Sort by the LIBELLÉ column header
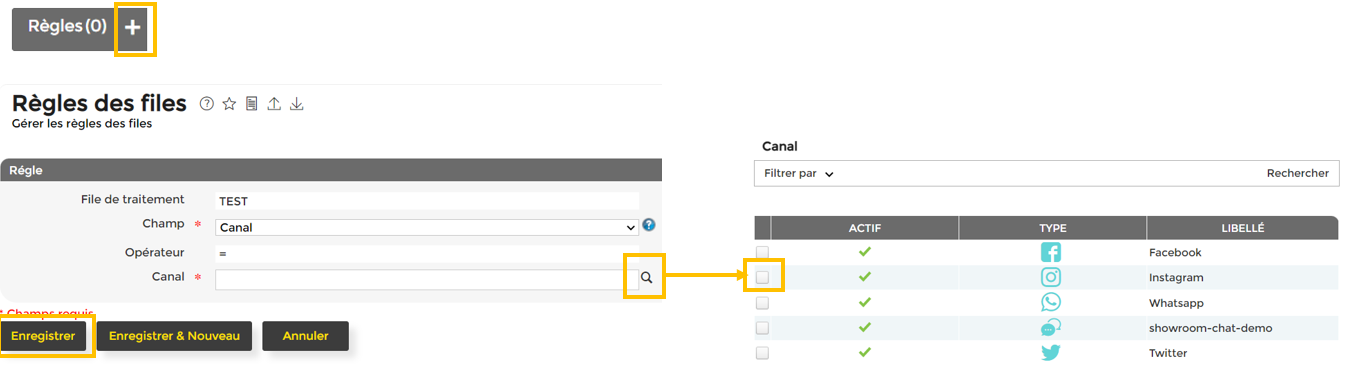 click(x=1242, y=228)
